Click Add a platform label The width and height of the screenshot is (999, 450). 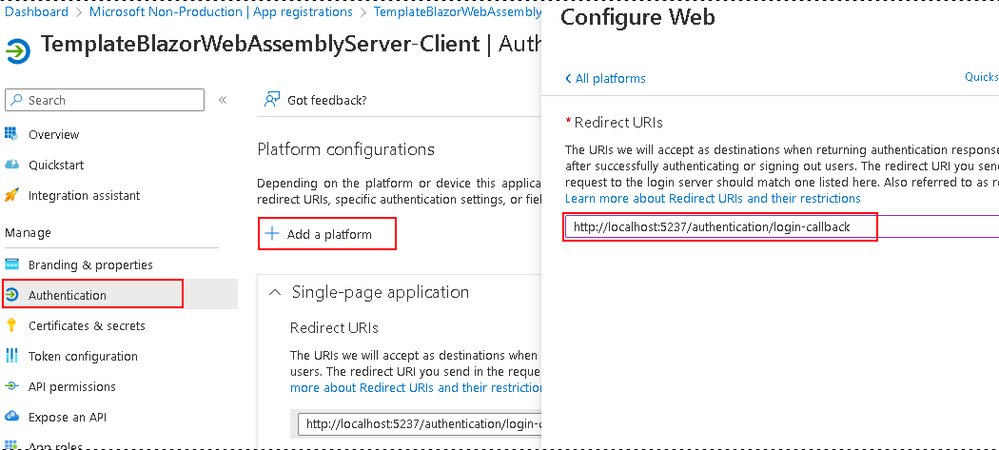click(329, 235)
